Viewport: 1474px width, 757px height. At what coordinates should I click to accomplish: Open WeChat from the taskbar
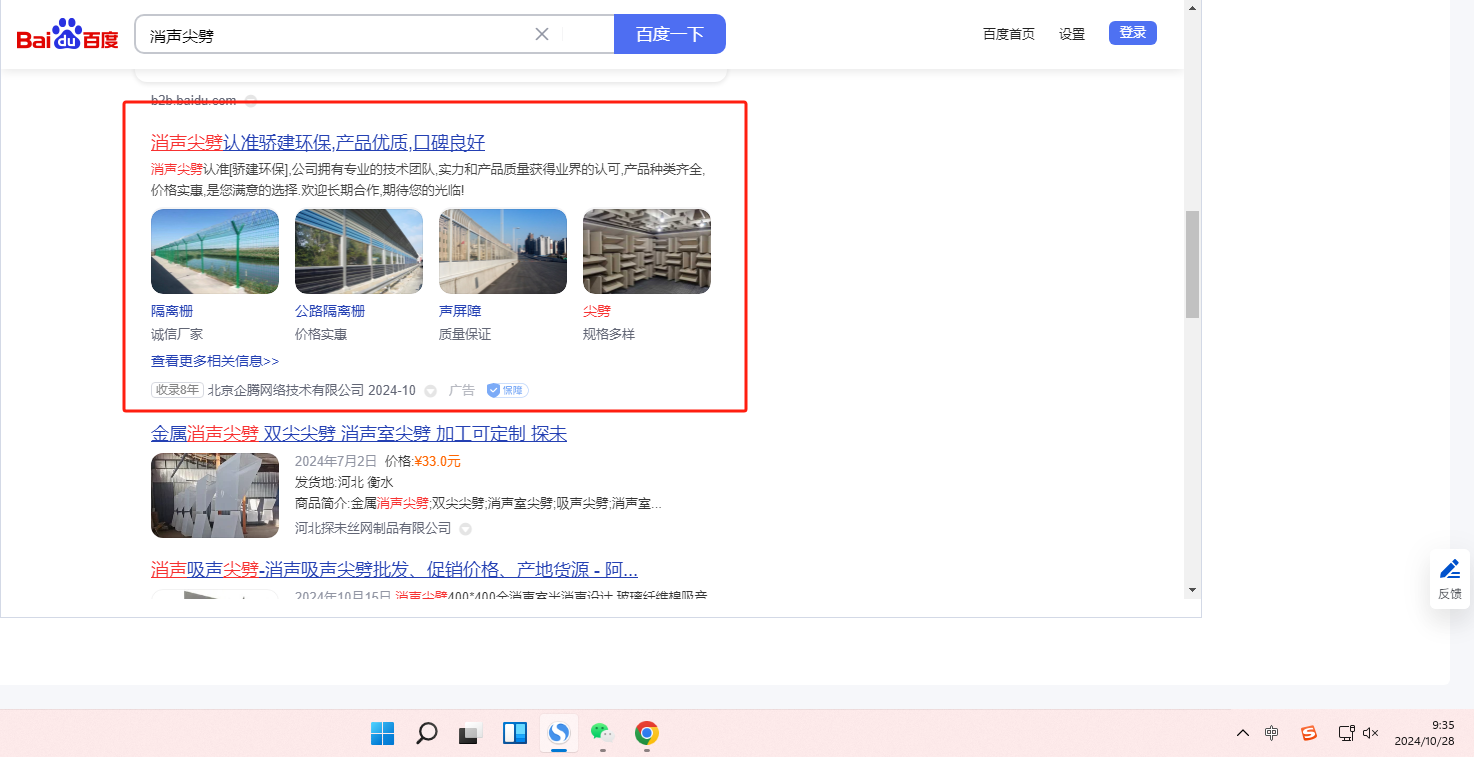pos(601,734)
